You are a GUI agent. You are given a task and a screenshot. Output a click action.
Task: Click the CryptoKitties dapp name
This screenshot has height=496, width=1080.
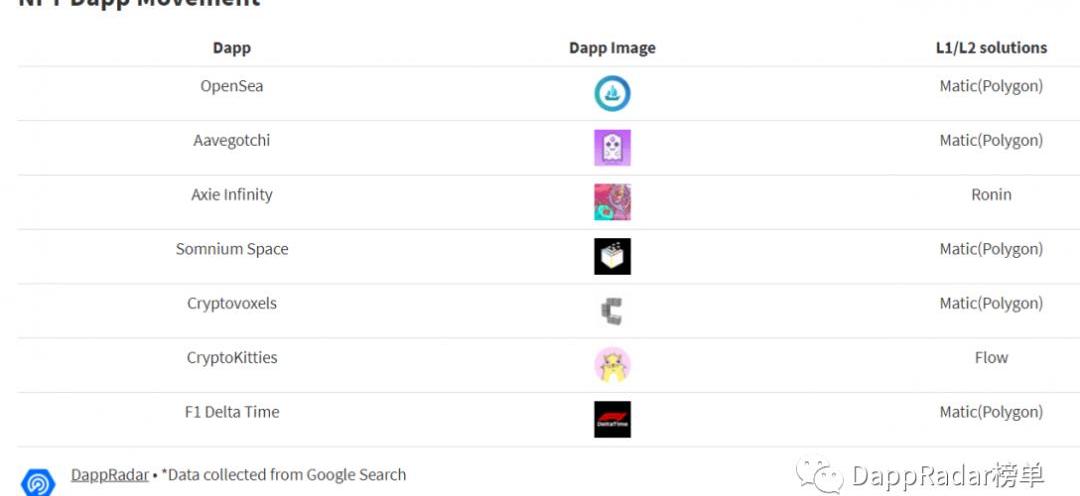tap(232, 357)
